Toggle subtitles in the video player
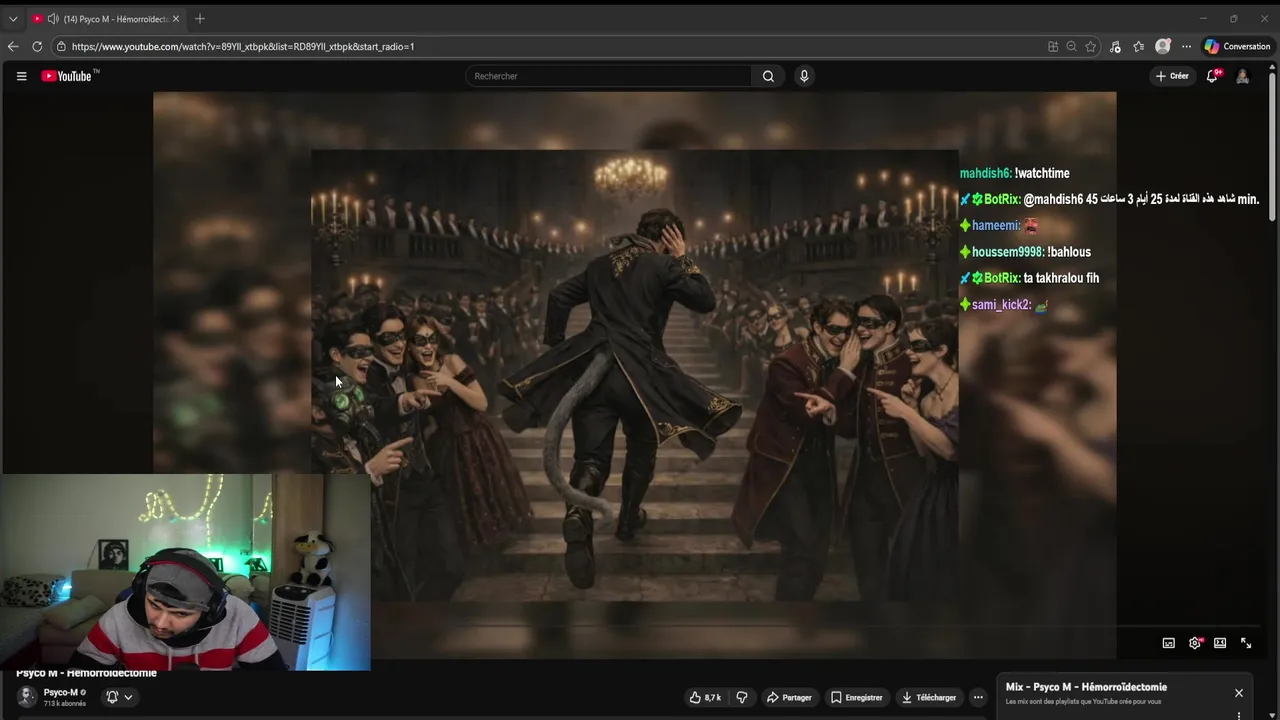 [1168, 643]
